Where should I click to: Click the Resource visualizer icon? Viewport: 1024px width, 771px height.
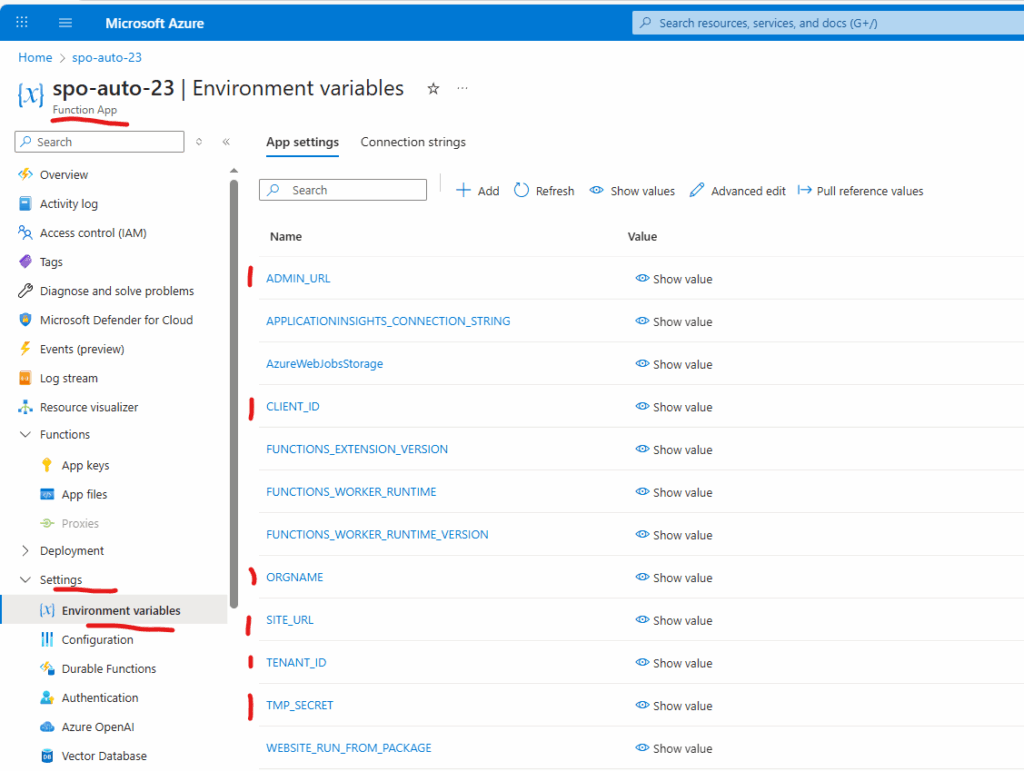coord(25,407)
